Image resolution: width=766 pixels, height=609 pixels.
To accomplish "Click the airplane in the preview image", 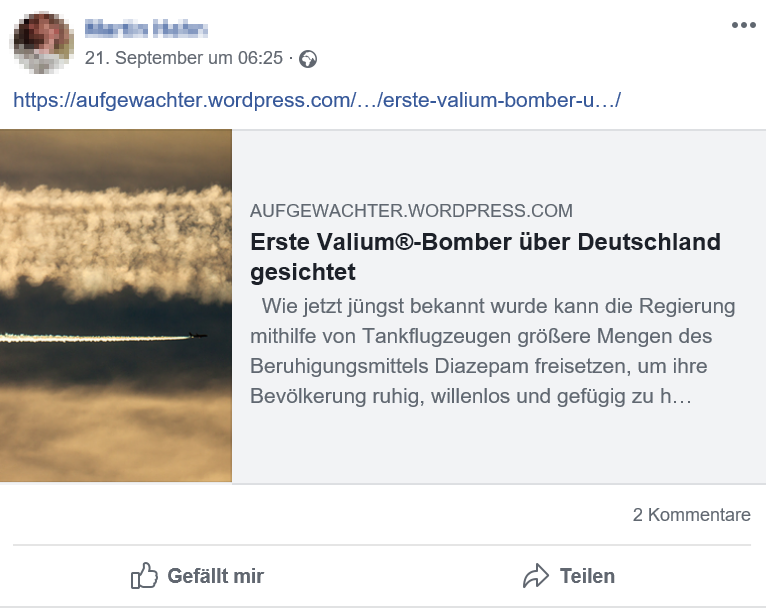I will 200,336.
